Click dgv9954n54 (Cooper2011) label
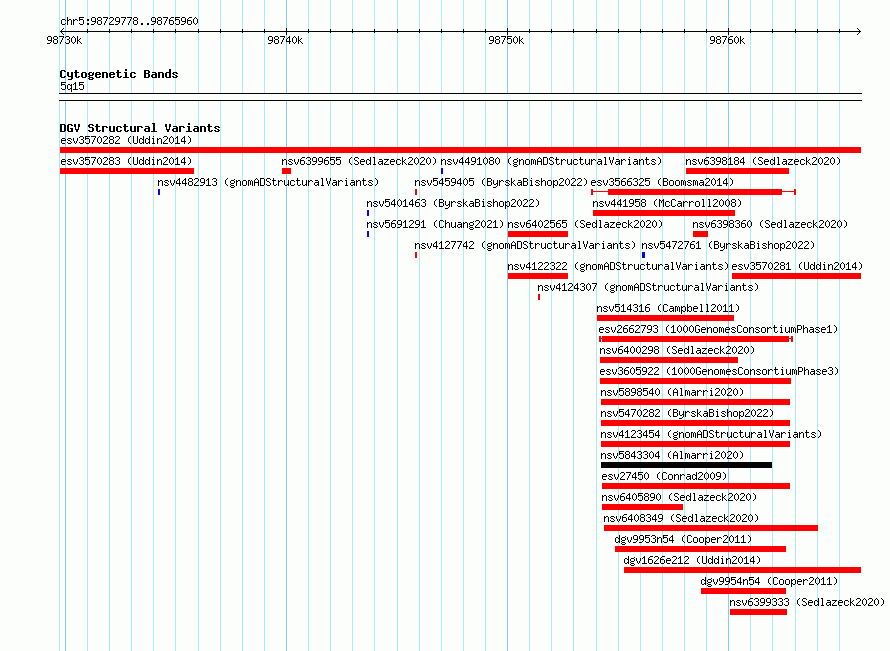890x651 pixels. tap(769, 581)
